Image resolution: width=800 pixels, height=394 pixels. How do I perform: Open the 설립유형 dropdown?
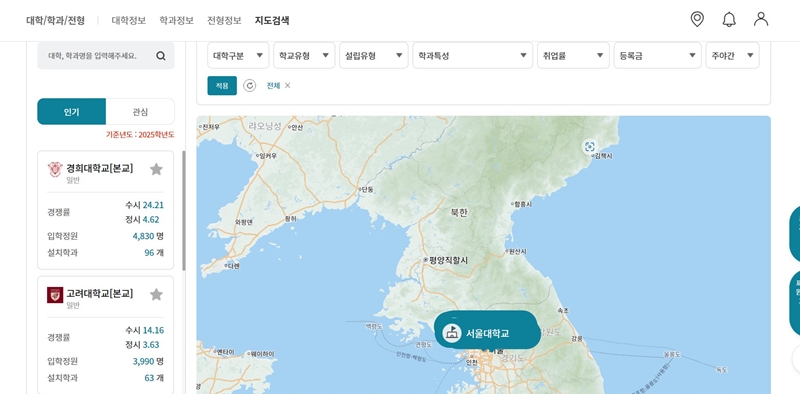click(374, 56)
